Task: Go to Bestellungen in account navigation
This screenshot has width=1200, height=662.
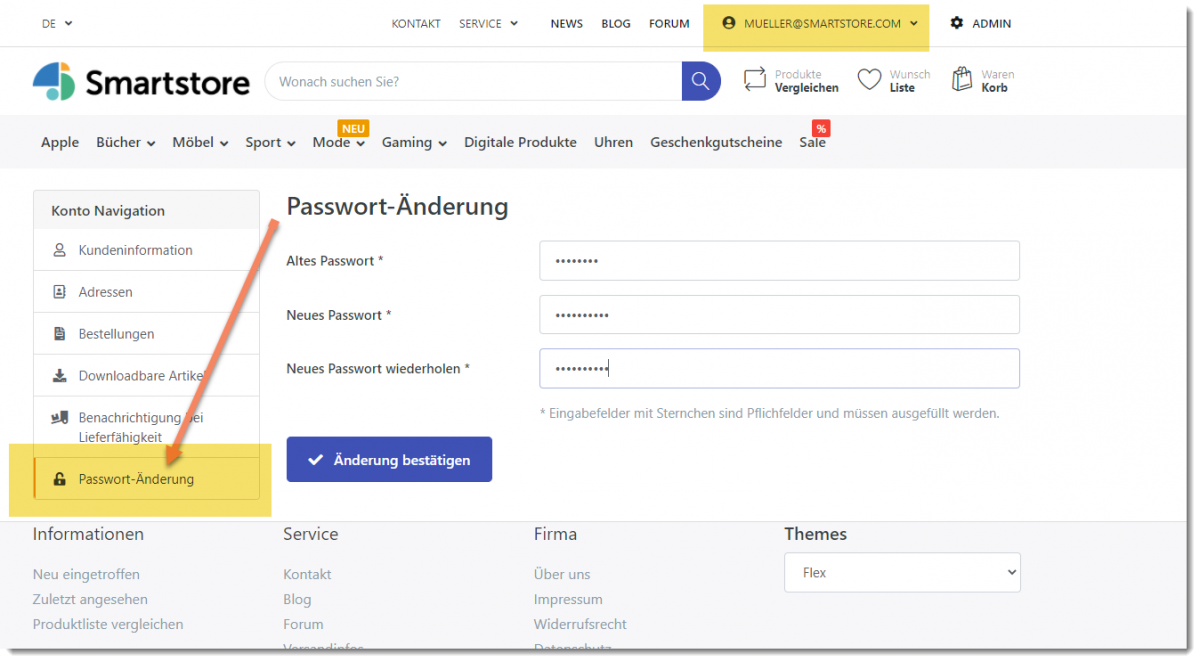Action: [116, 334]
